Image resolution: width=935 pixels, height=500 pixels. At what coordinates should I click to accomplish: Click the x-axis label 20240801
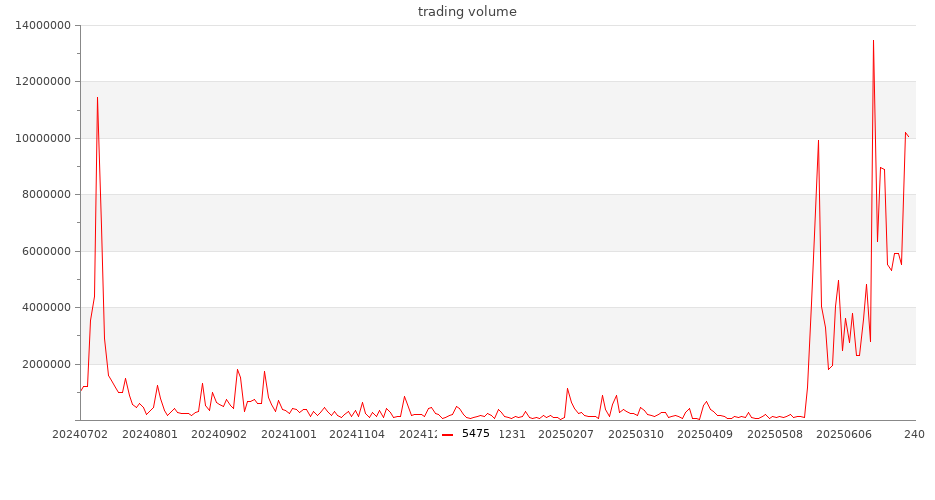click(x=149, y=434)
